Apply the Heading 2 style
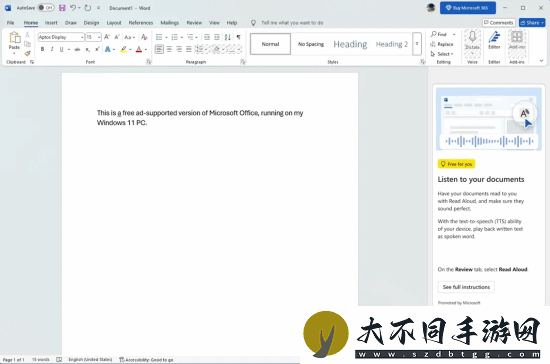 (392, 44)
